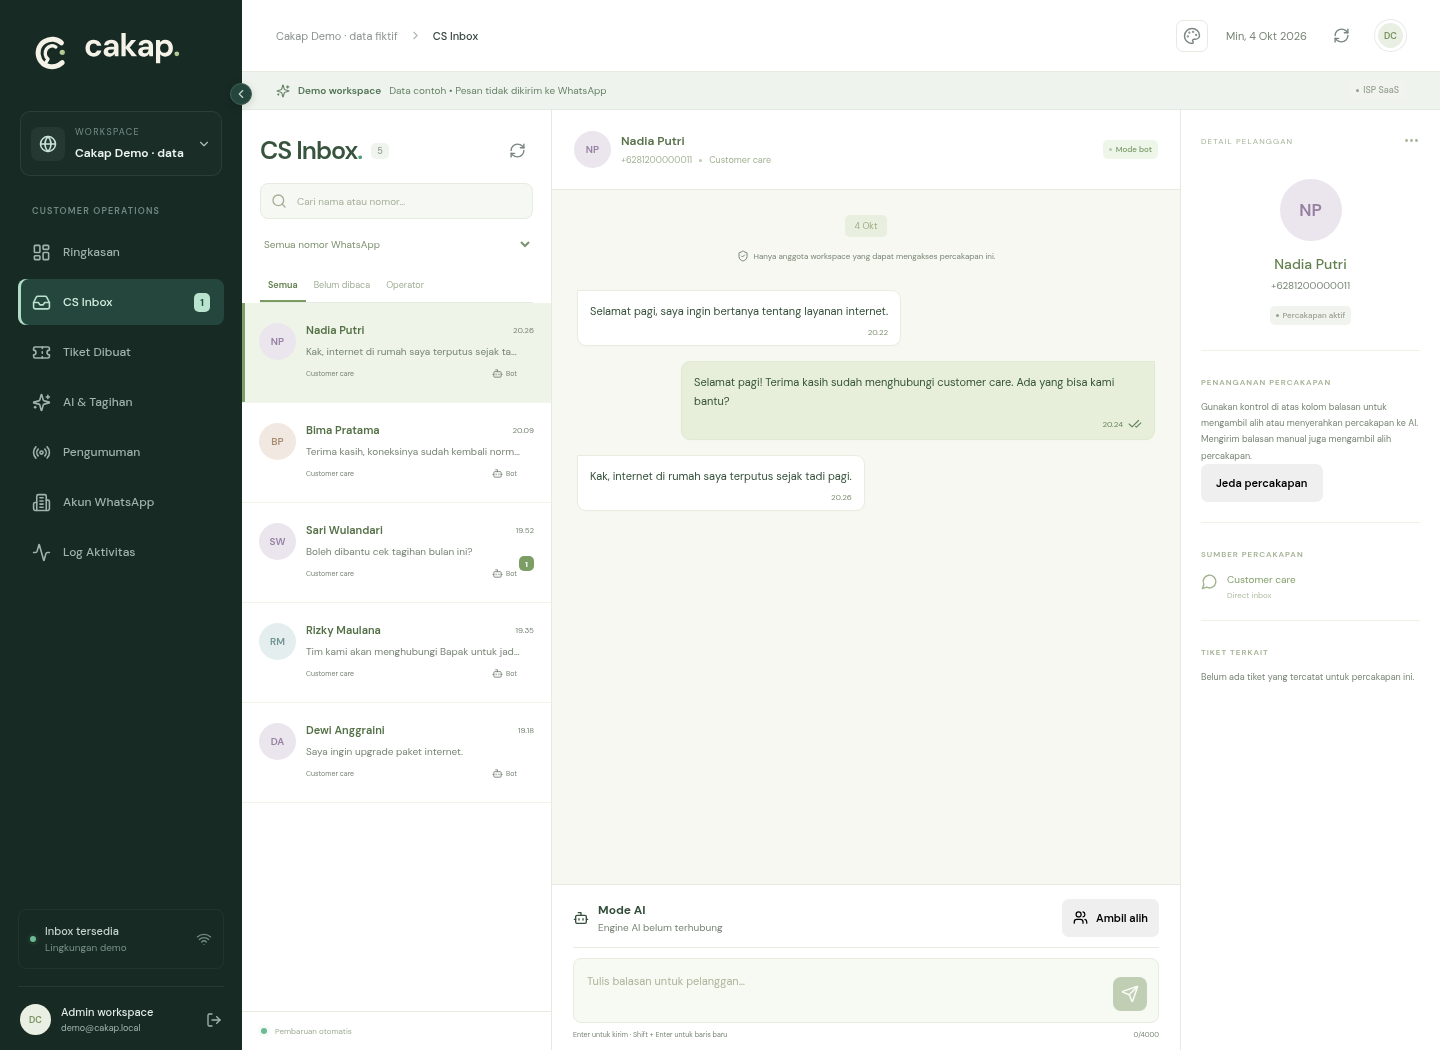
Task: Collapse the sidebar with the chevron button
Action: click(x=241, y=93)
